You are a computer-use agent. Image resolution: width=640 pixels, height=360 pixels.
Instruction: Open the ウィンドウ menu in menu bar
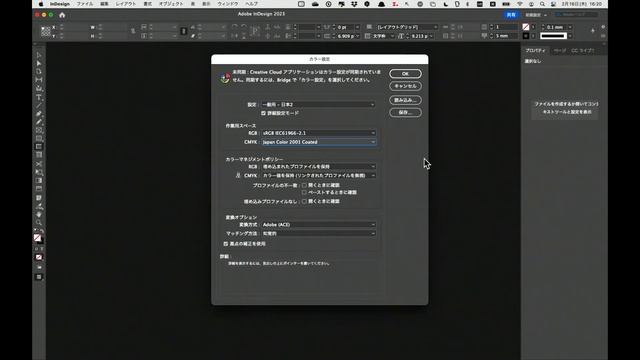coord(228,4)
